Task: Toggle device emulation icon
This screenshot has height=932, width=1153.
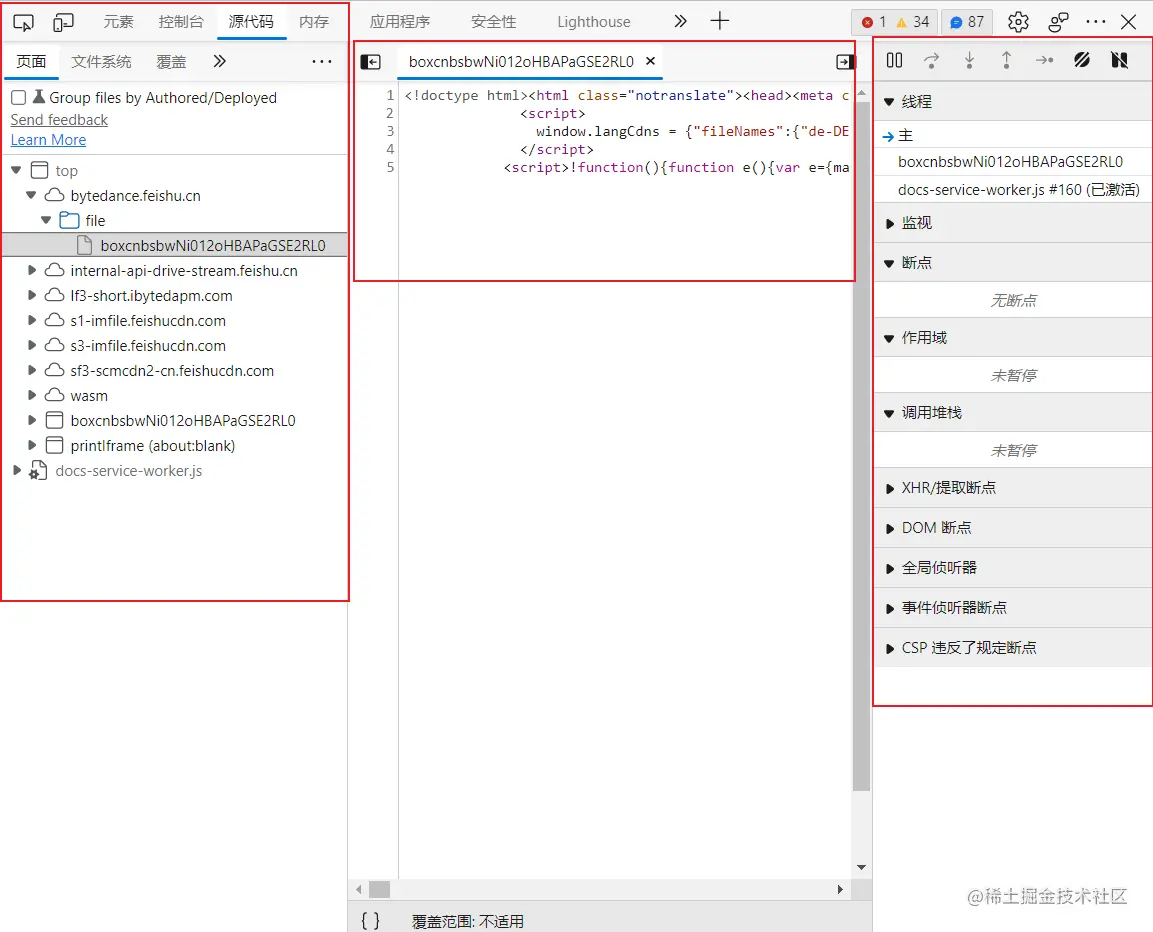Action: pos(63,23)
